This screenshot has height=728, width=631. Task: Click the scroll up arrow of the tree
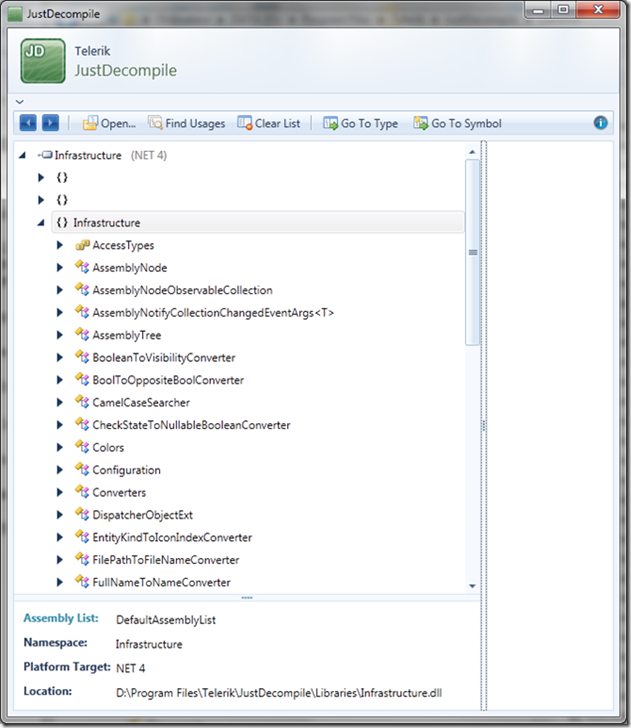tap(472, 152)
